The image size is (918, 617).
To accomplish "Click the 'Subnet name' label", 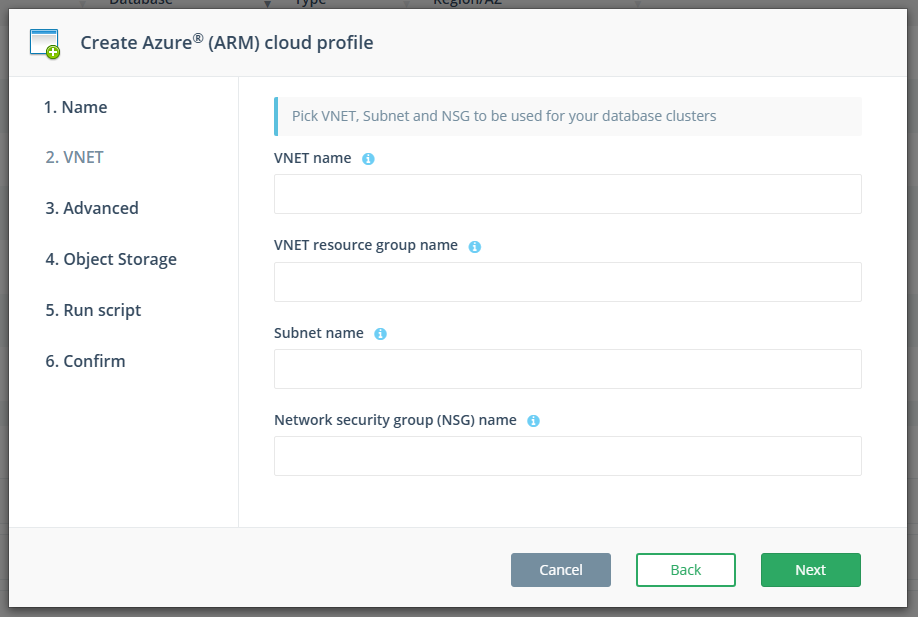I will (x=318, y=333).
